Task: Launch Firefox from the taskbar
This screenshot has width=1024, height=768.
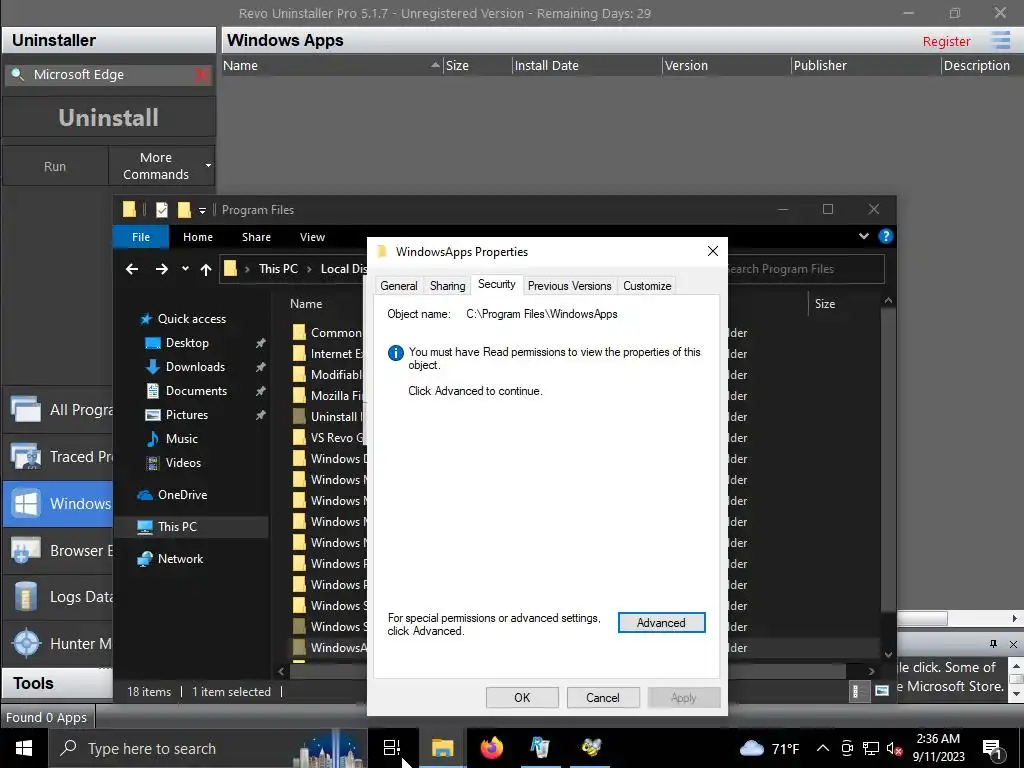Action: (x=492, y=748)
